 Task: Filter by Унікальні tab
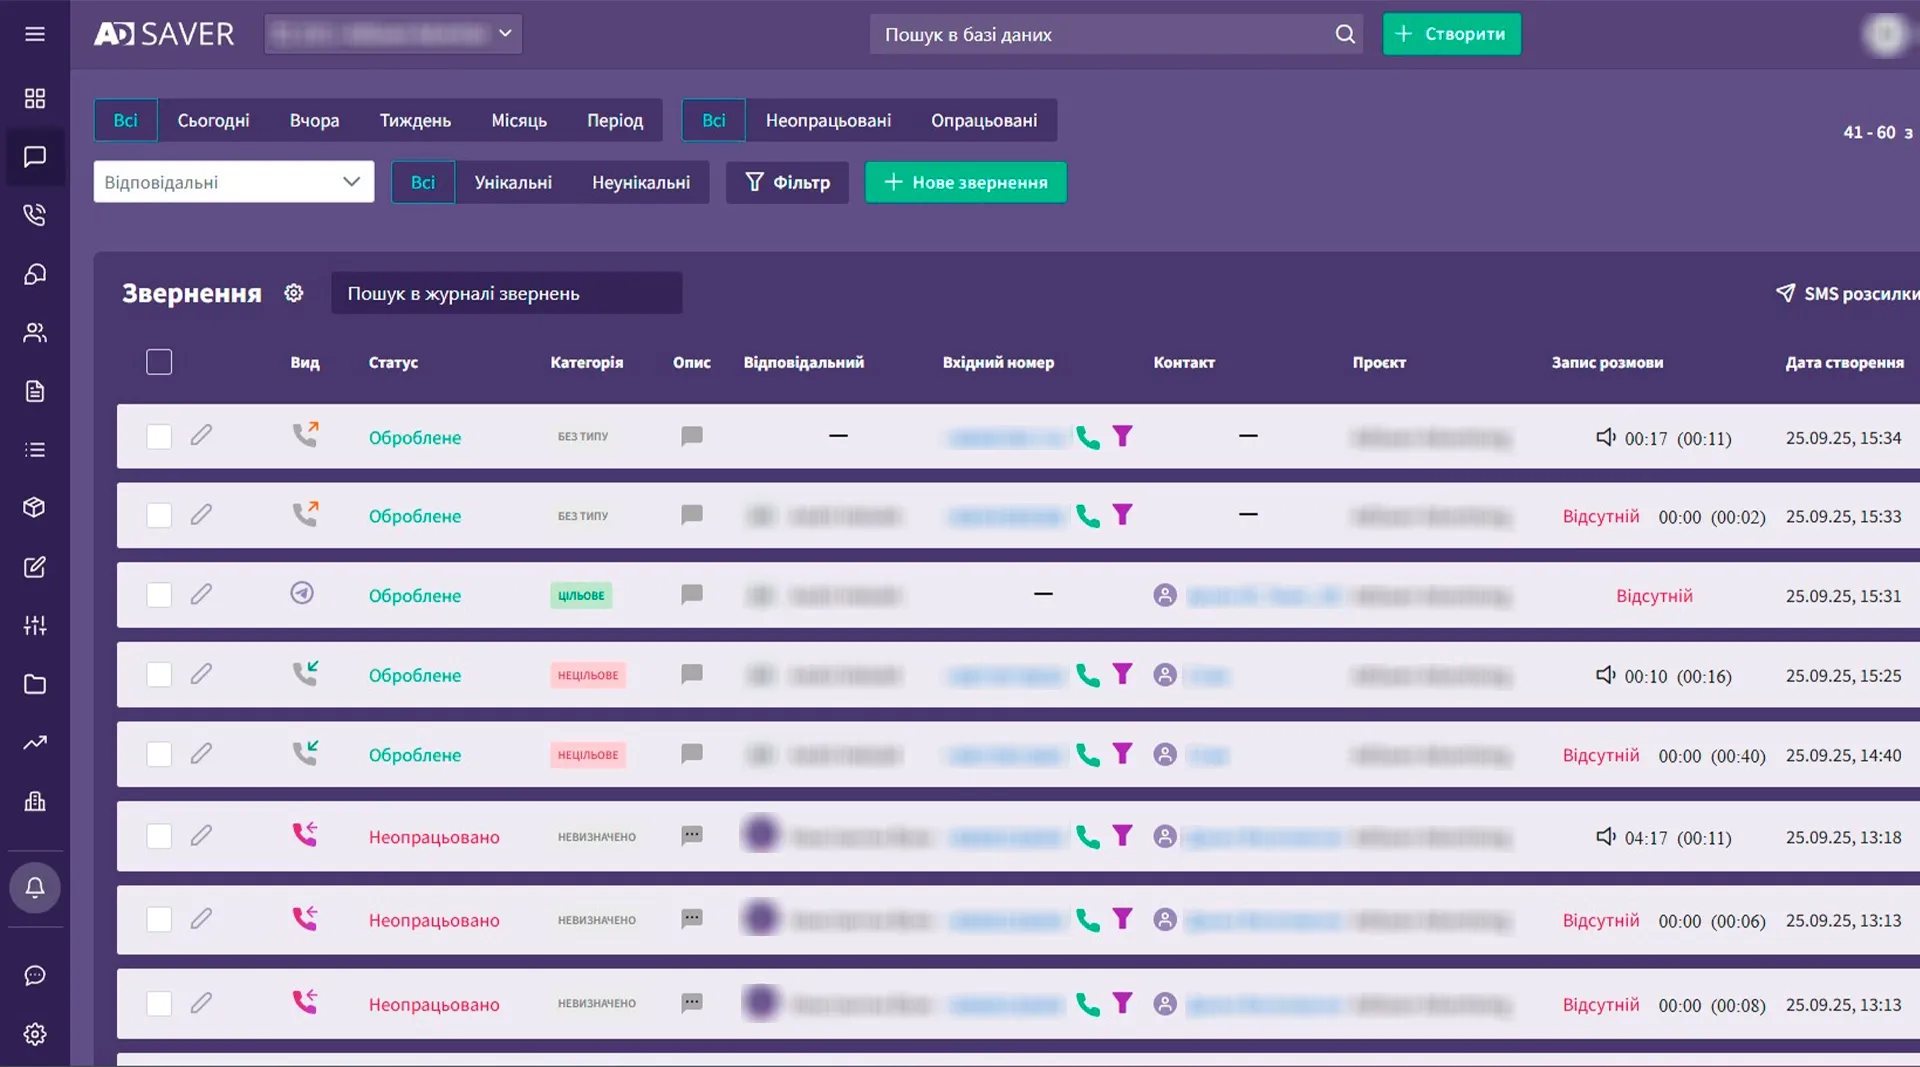pyautogui.click(x=513, y=182)
